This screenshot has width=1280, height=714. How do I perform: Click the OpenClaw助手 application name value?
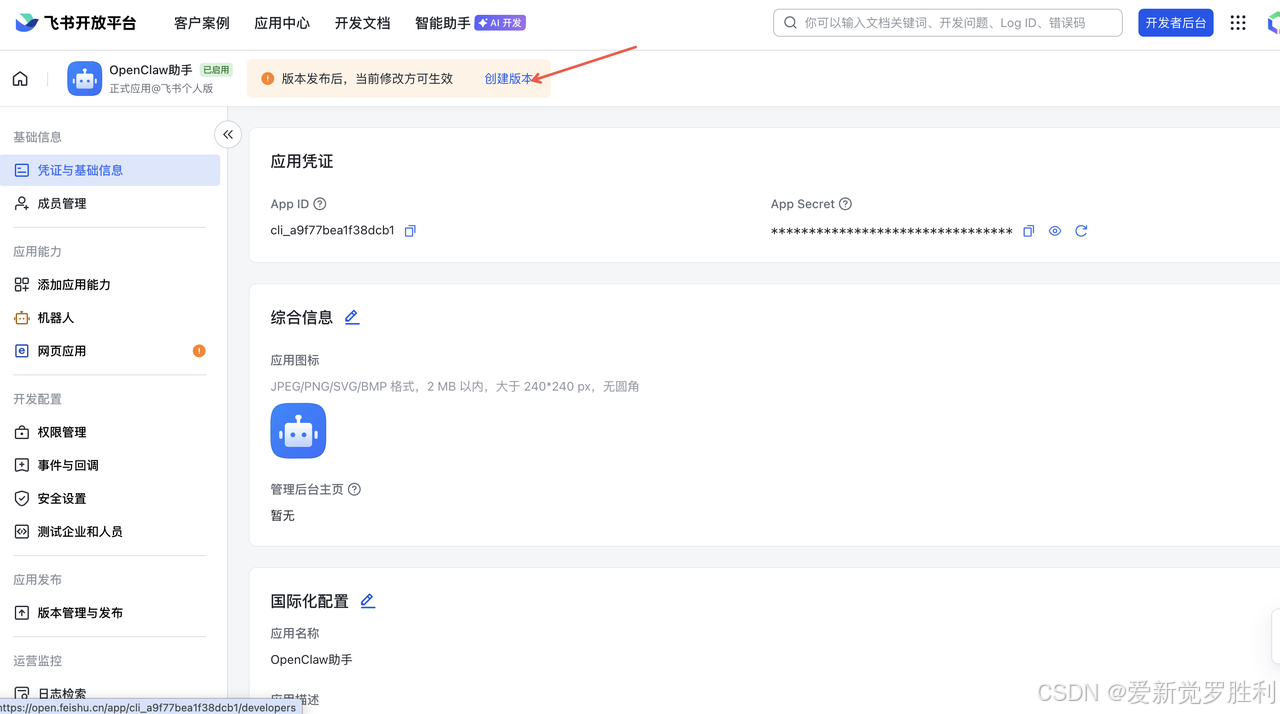click(311, 660)
